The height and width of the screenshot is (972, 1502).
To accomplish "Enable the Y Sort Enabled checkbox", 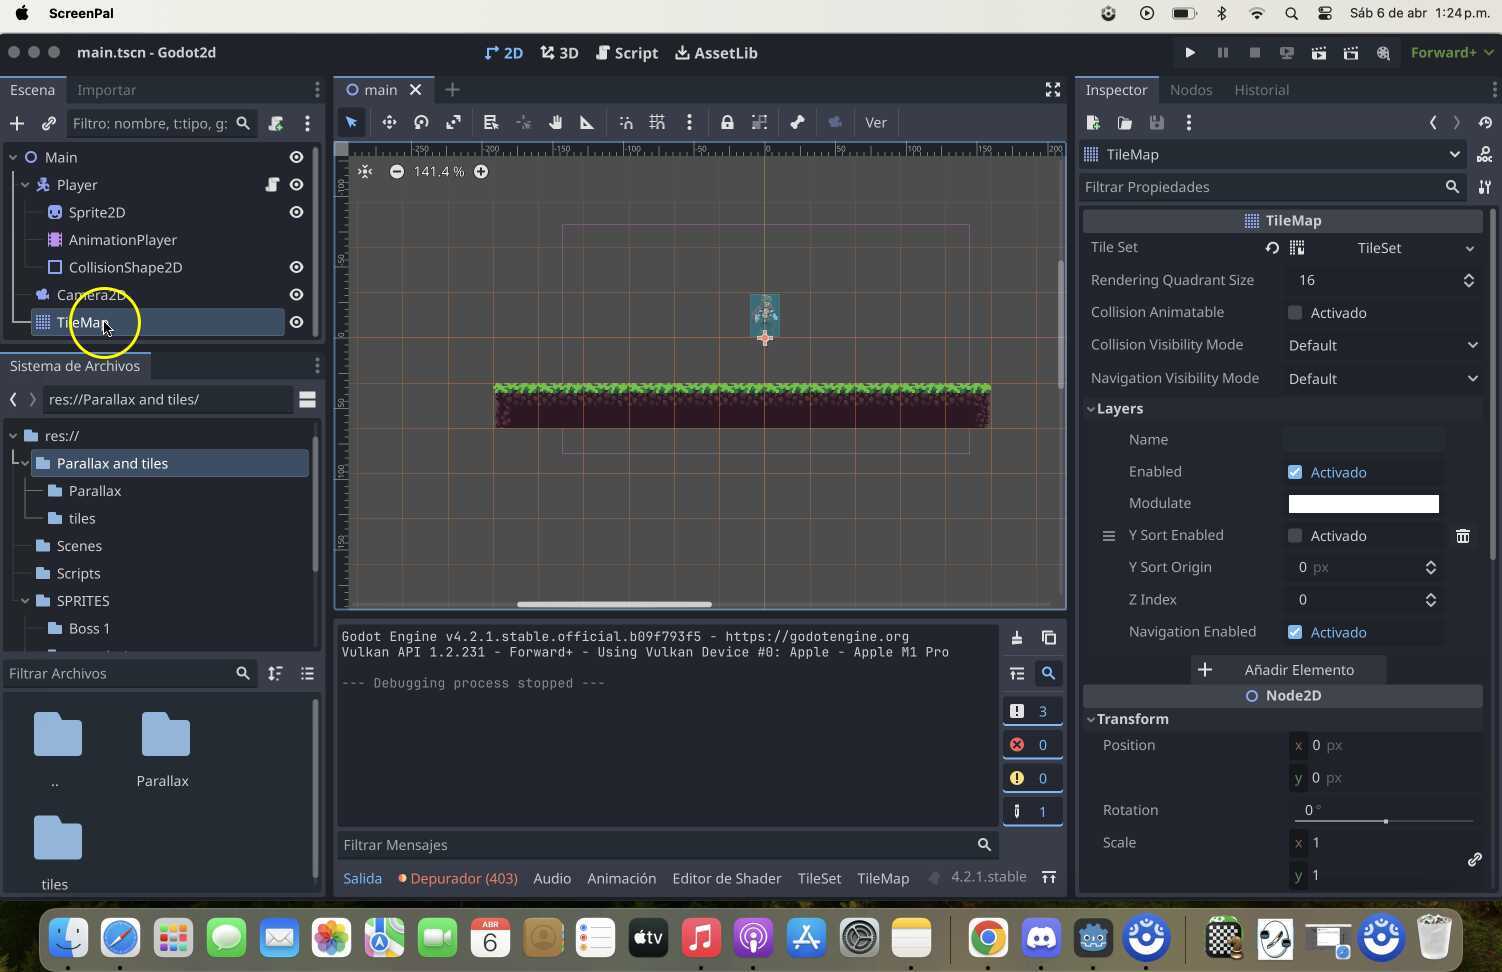I will [x=1295, y=536].
